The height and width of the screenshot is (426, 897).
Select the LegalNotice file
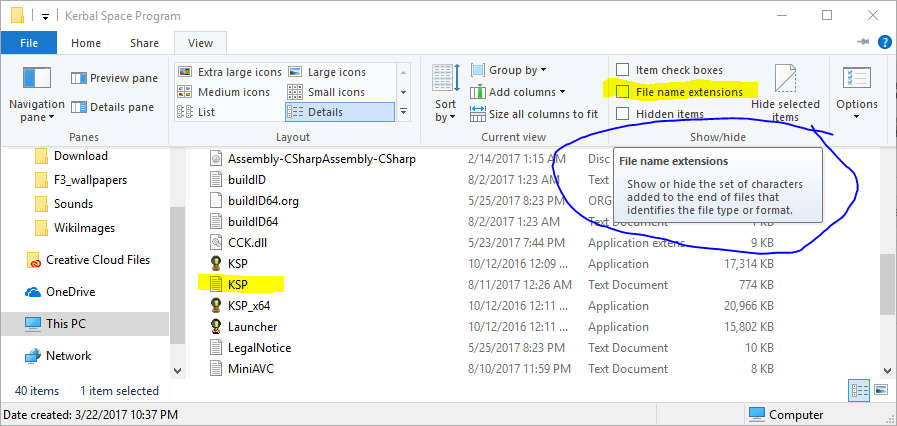259,348
